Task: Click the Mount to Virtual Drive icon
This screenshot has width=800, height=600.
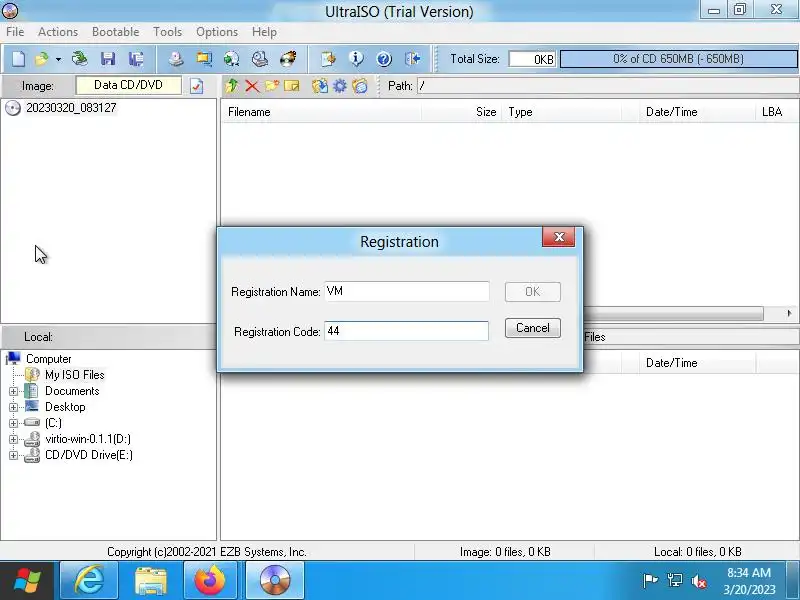Action: tap(260, 59)
